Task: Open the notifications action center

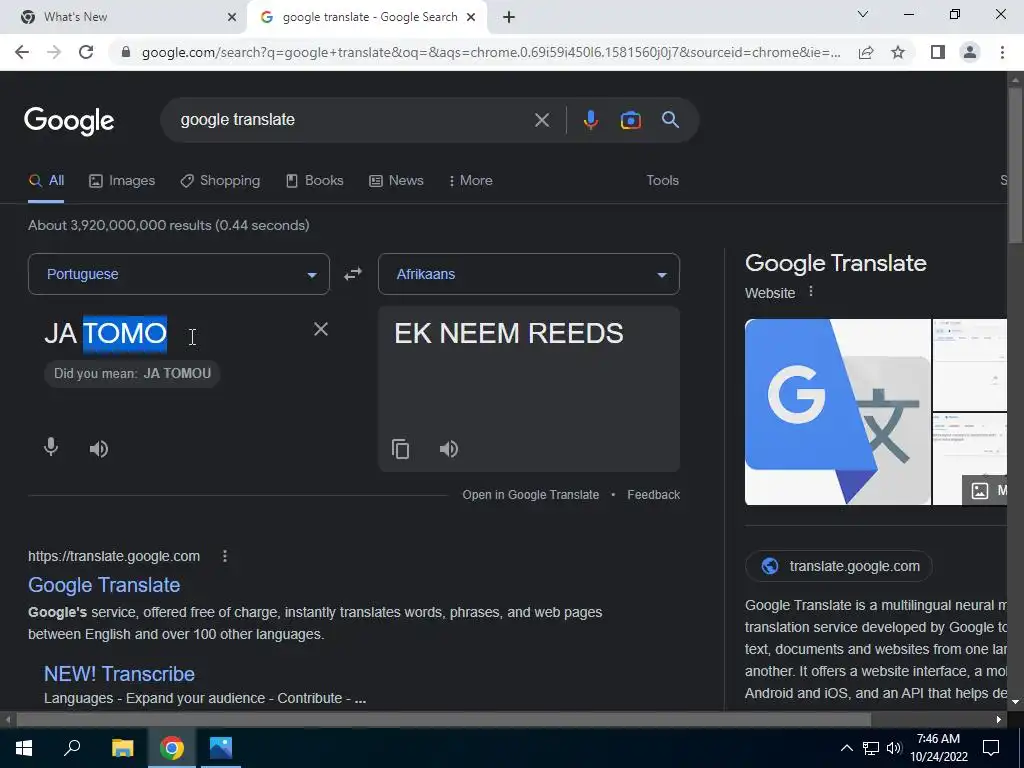Action: [991, 748]
